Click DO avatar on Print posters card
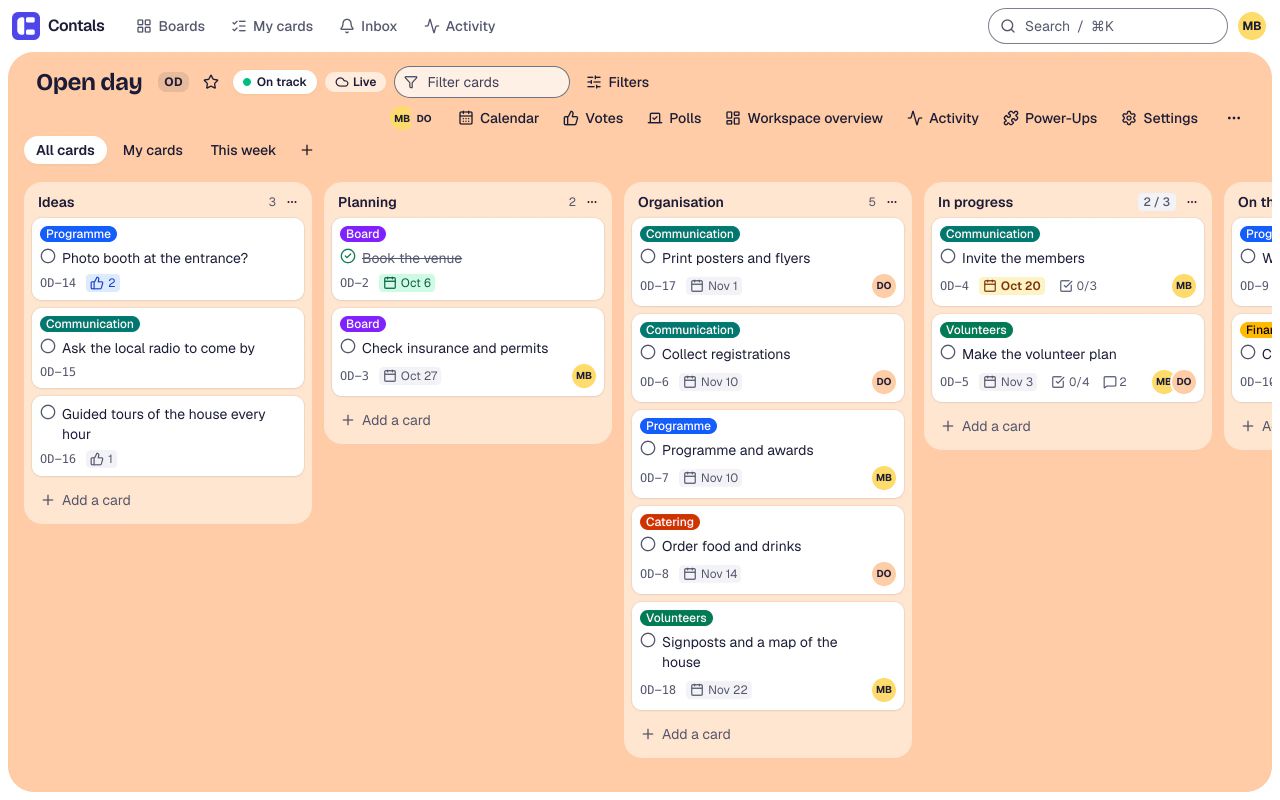The width and height of the screenshot is (1280, 800). pyautogui.click(x=884, y=286)
